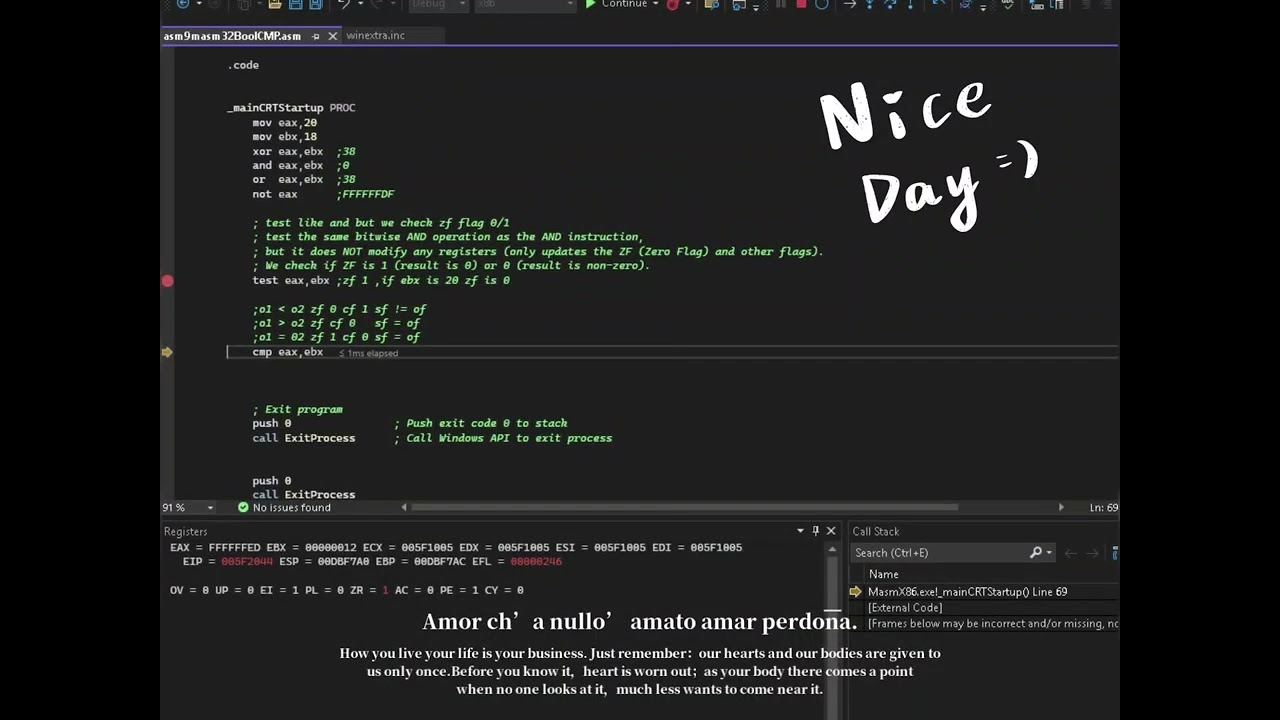Click the editor horizontal scrollbar right arrow

1061,507
